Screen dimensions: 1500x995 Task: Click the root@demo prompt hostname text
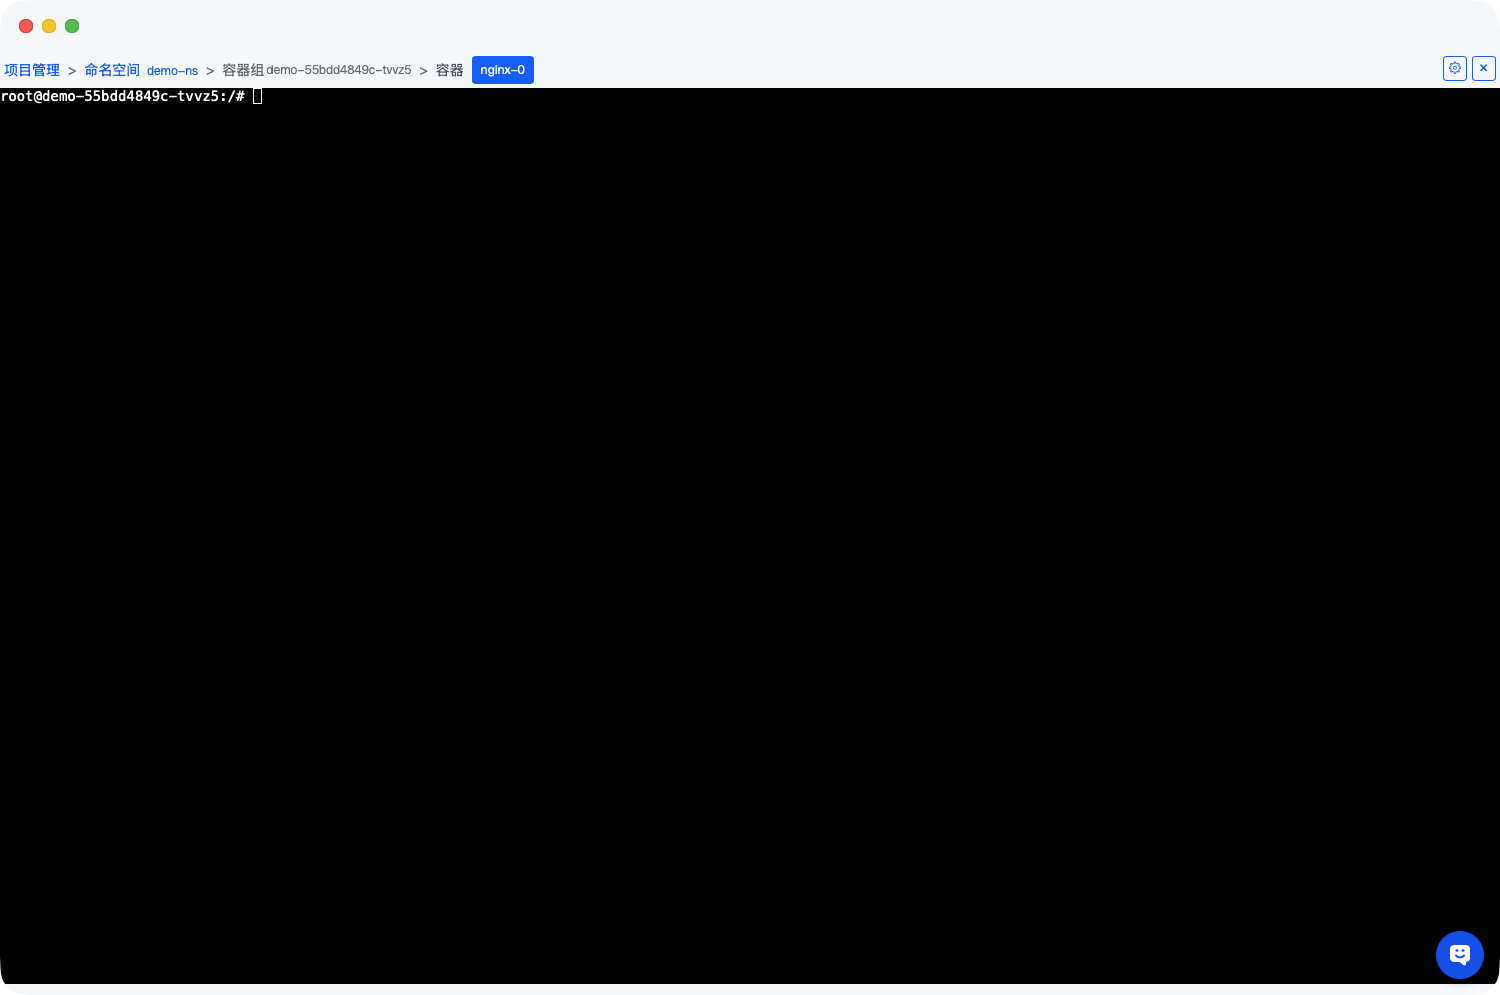click(x=108, y=96)
